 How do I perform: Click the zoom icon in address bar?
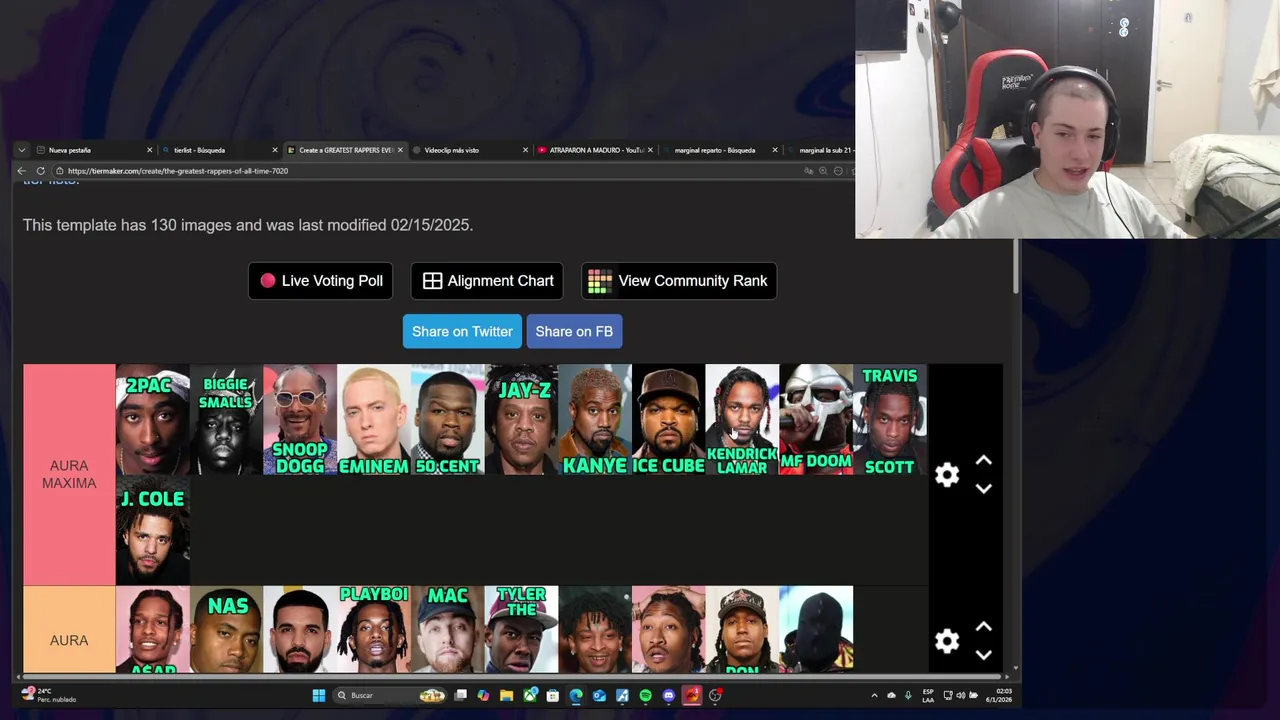click(823, 171)
